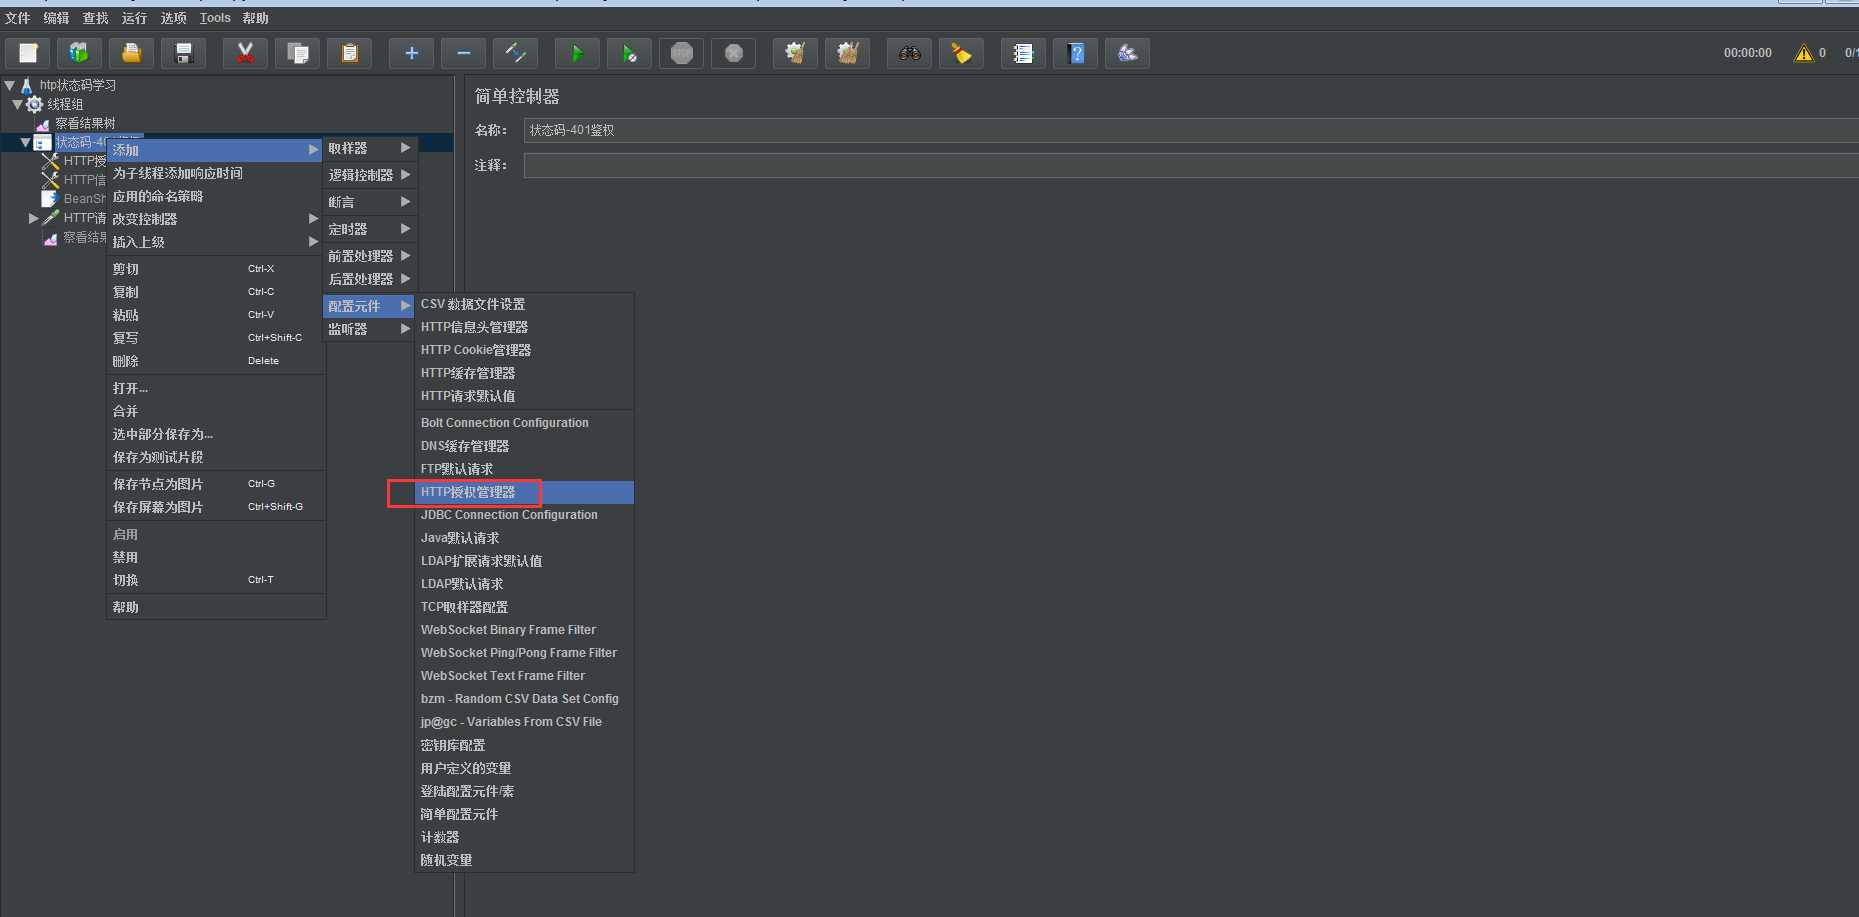Select the 线程组 gear tree node
The image size is (1859, 917).
click(55, 104)
